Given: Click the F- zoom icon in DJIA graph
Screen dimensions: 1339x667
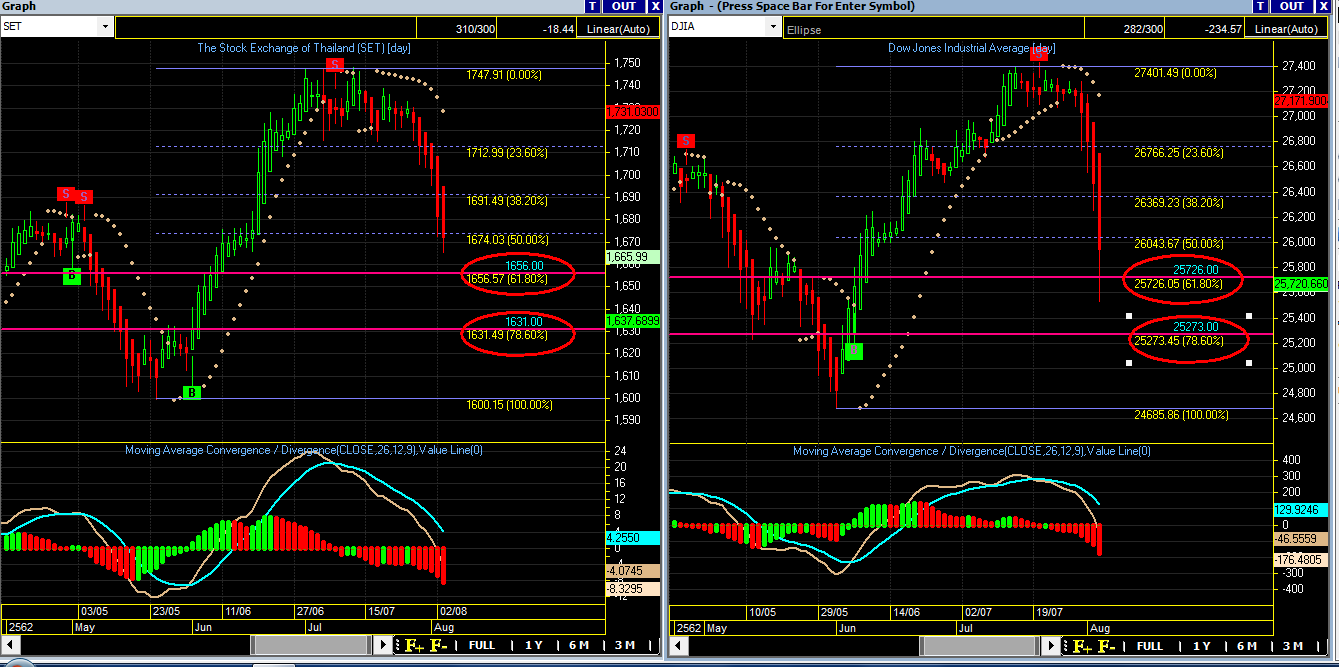Looking at the screenshot, I should (x=1107, y=645).
